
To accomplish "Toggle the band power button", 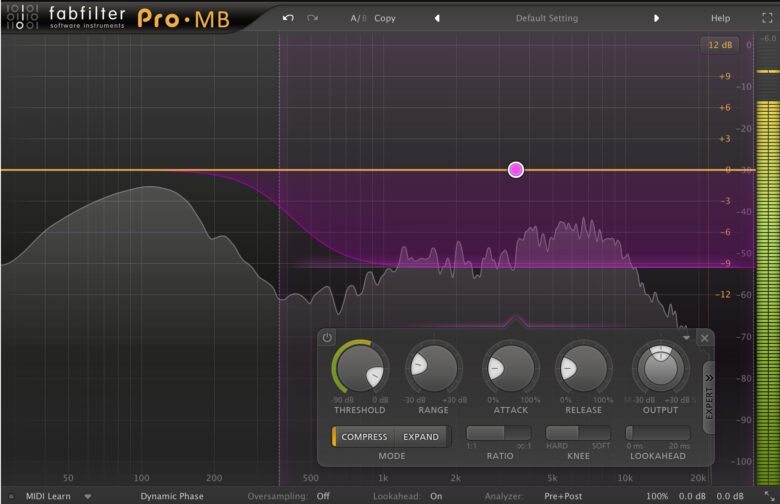I will click(x=327, y=337).
